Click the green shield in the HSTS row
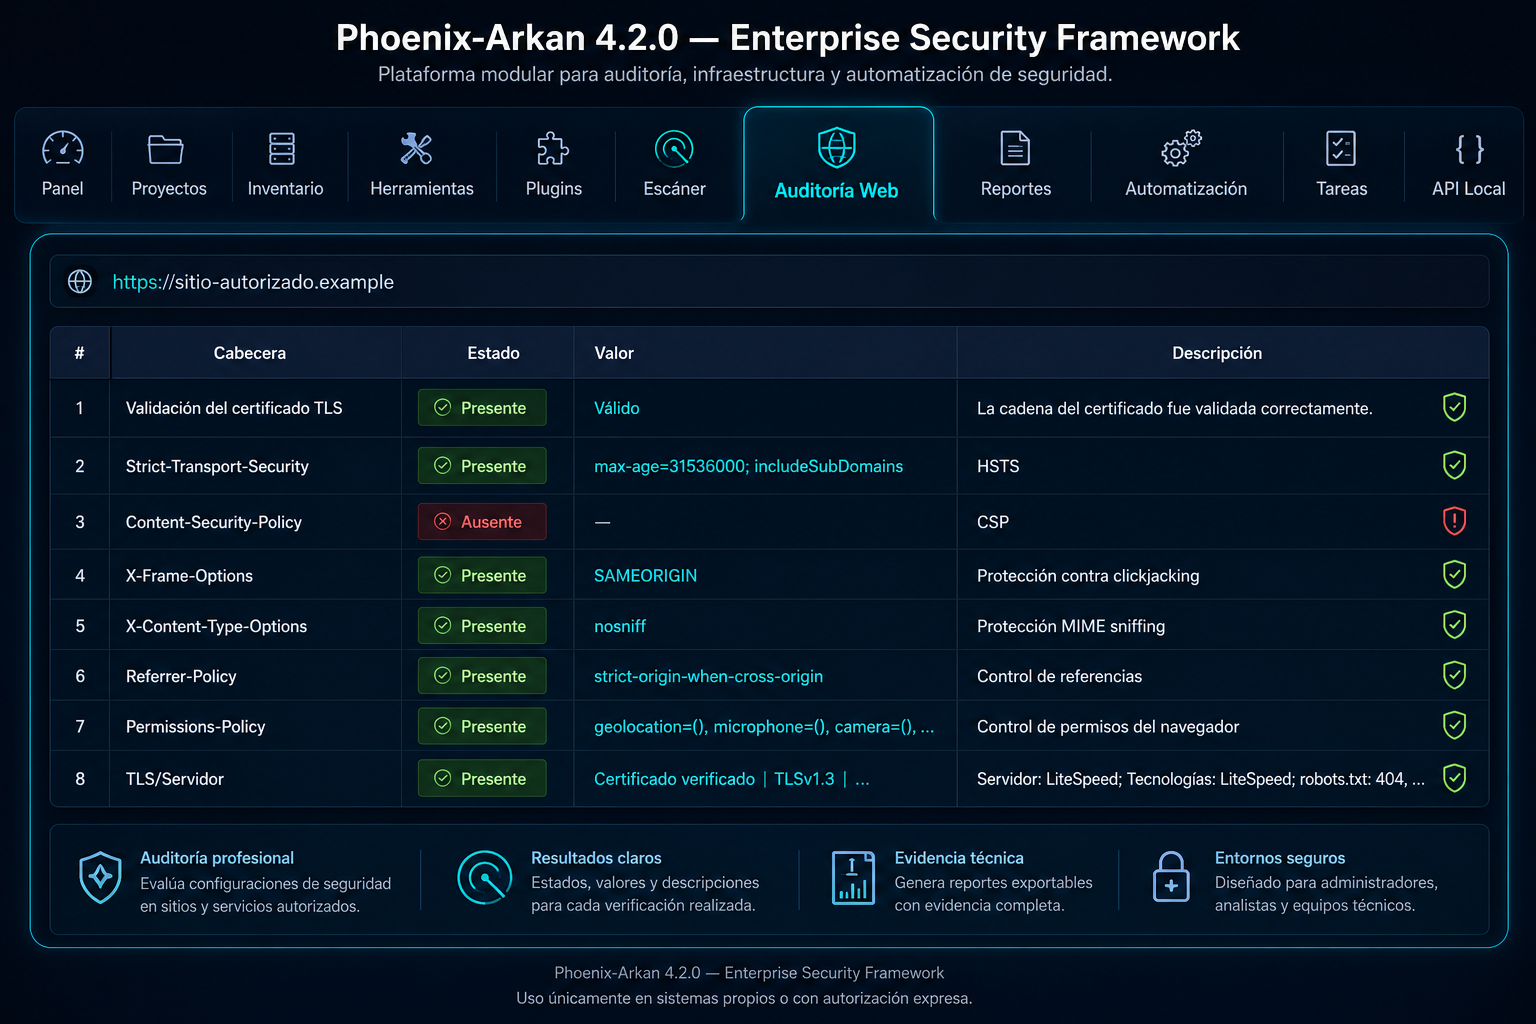 pyautogui.click(x=1454, y=465)
